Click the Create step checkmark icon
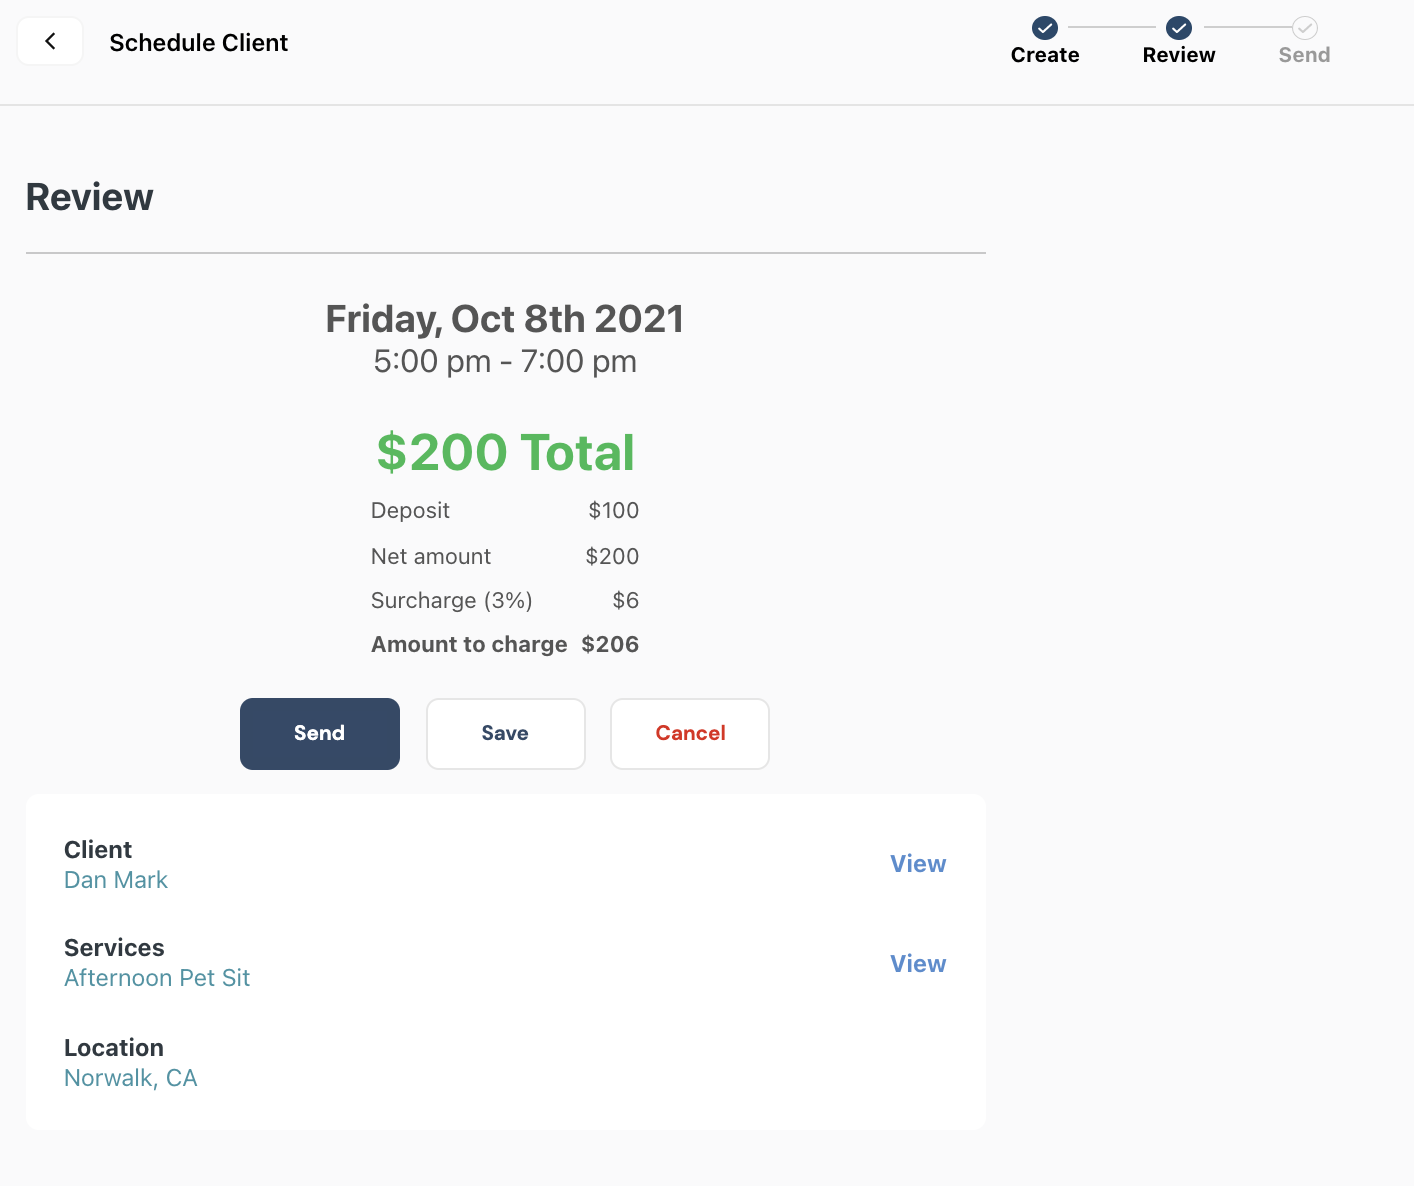Image resolution: width=1414 pixels, height=1186 pixels. (x=1045, y=27)
